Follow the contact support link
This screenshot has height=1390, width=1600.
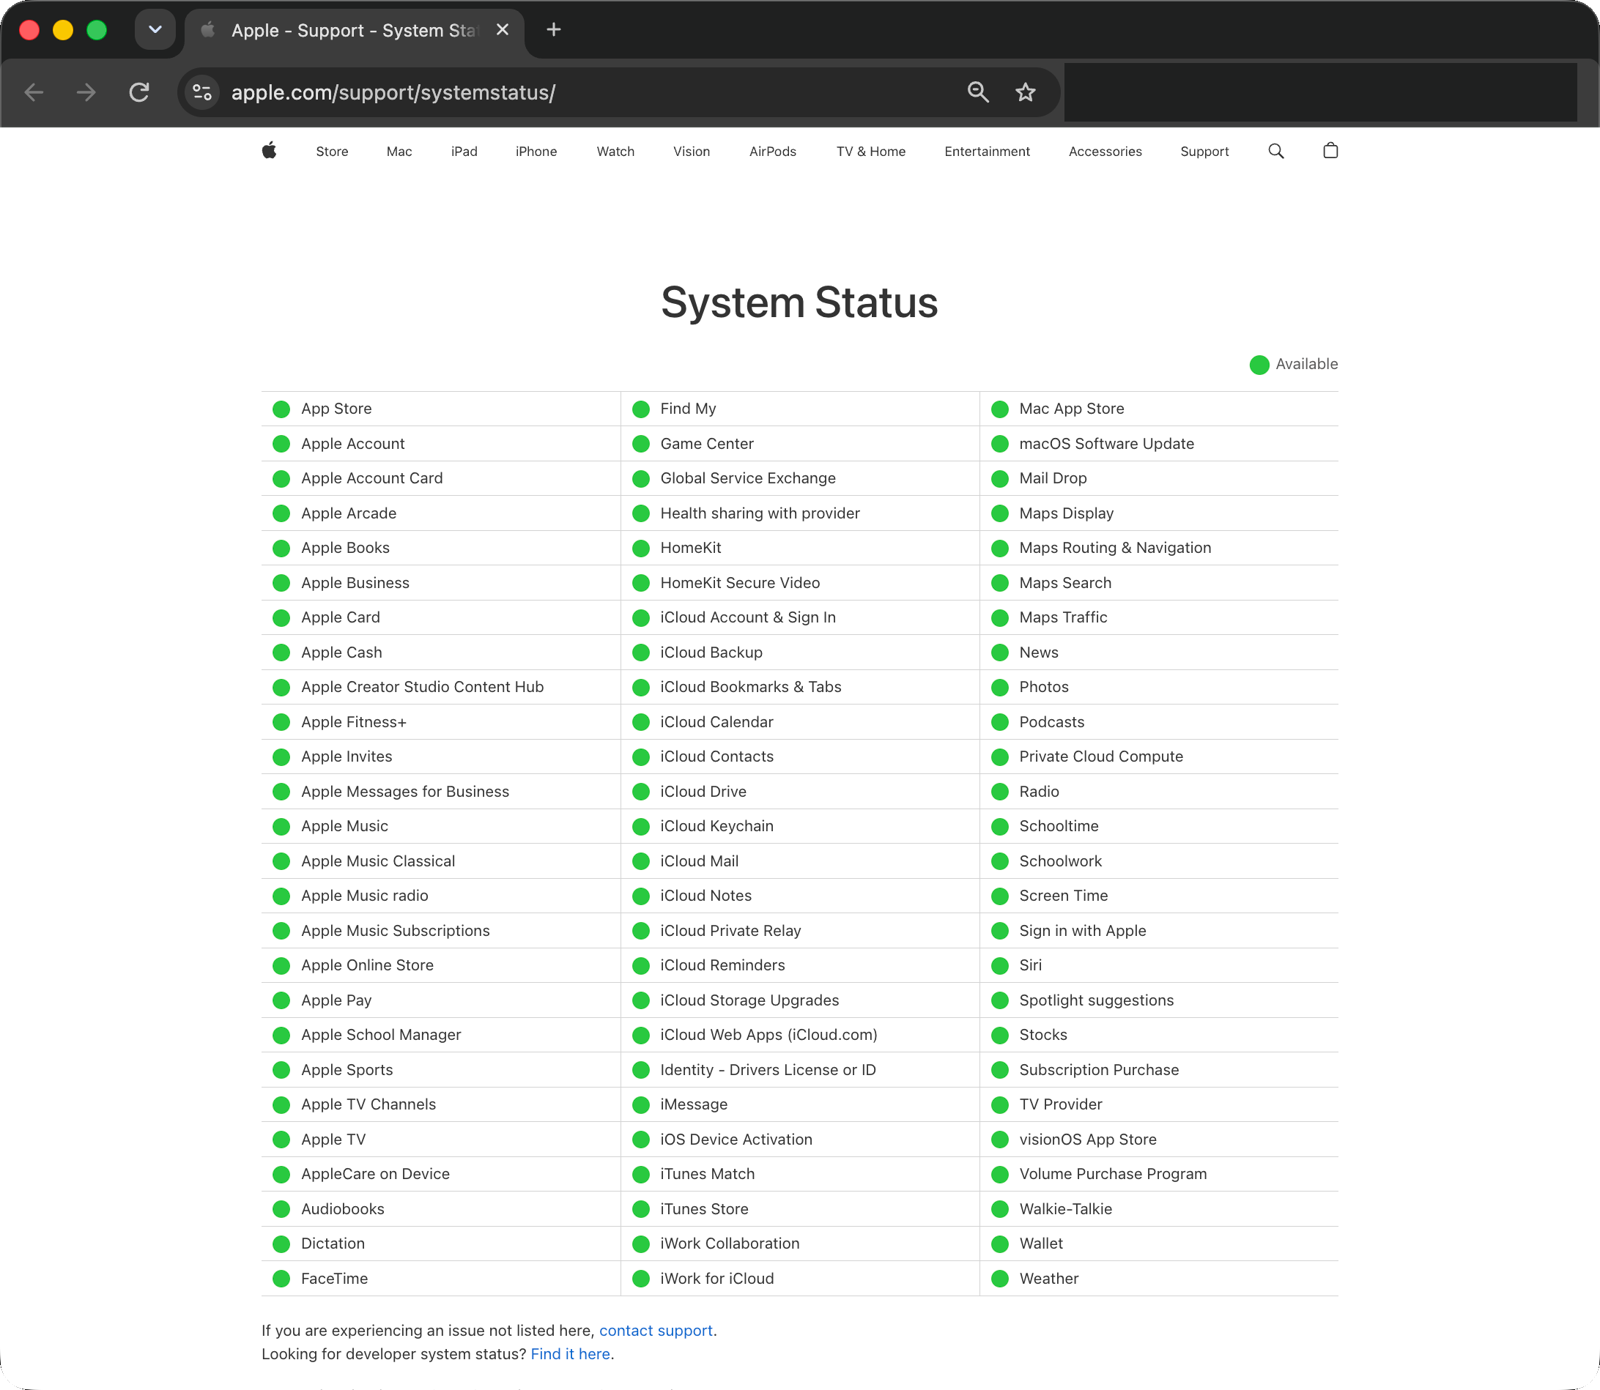click(656, 1331)
